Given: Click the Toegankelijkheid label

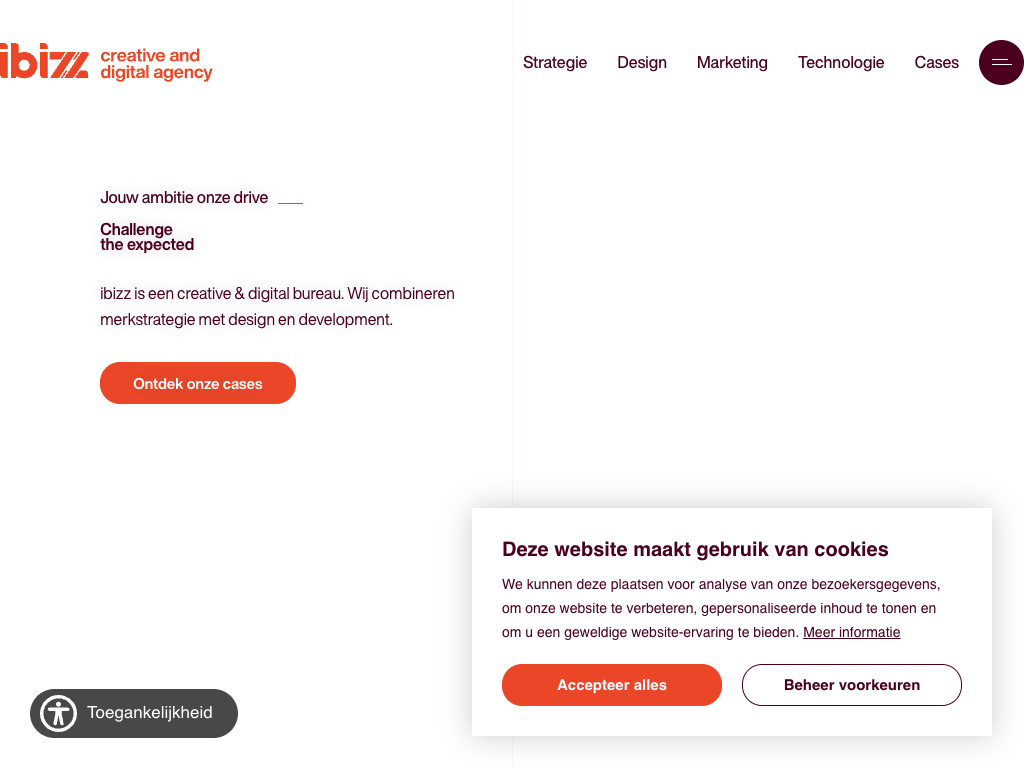Looking at the screenshot, I should click(150, 713).
